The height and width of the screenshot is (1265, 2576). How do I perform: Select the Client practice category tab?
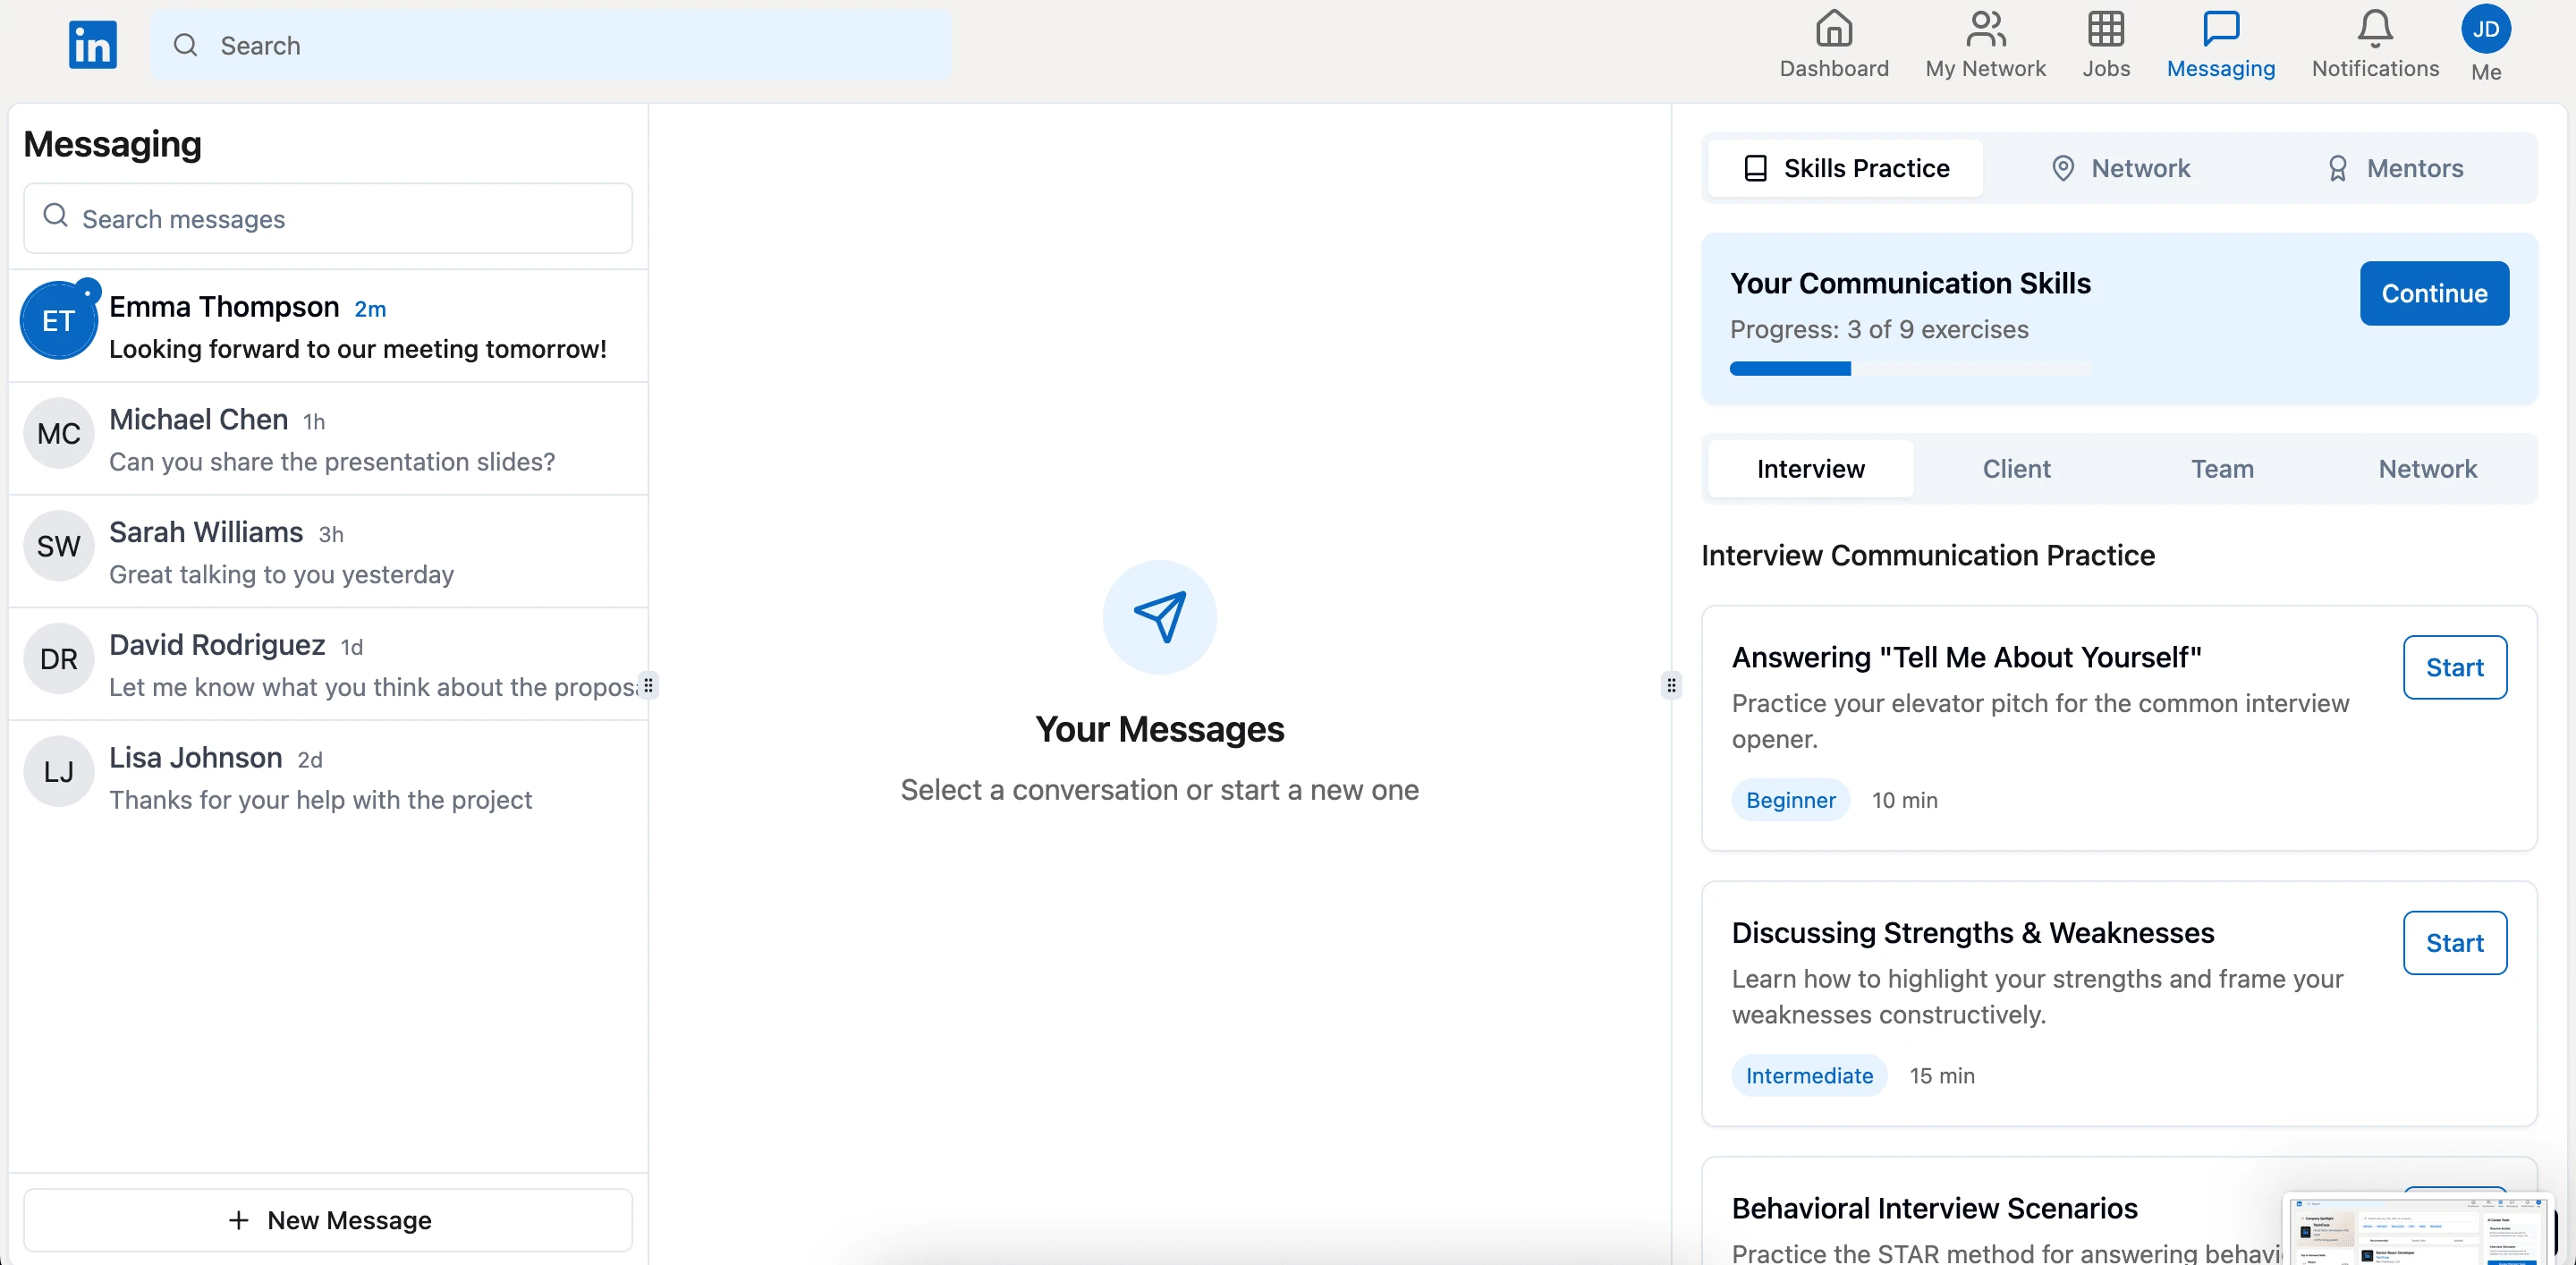point(2016,469)
